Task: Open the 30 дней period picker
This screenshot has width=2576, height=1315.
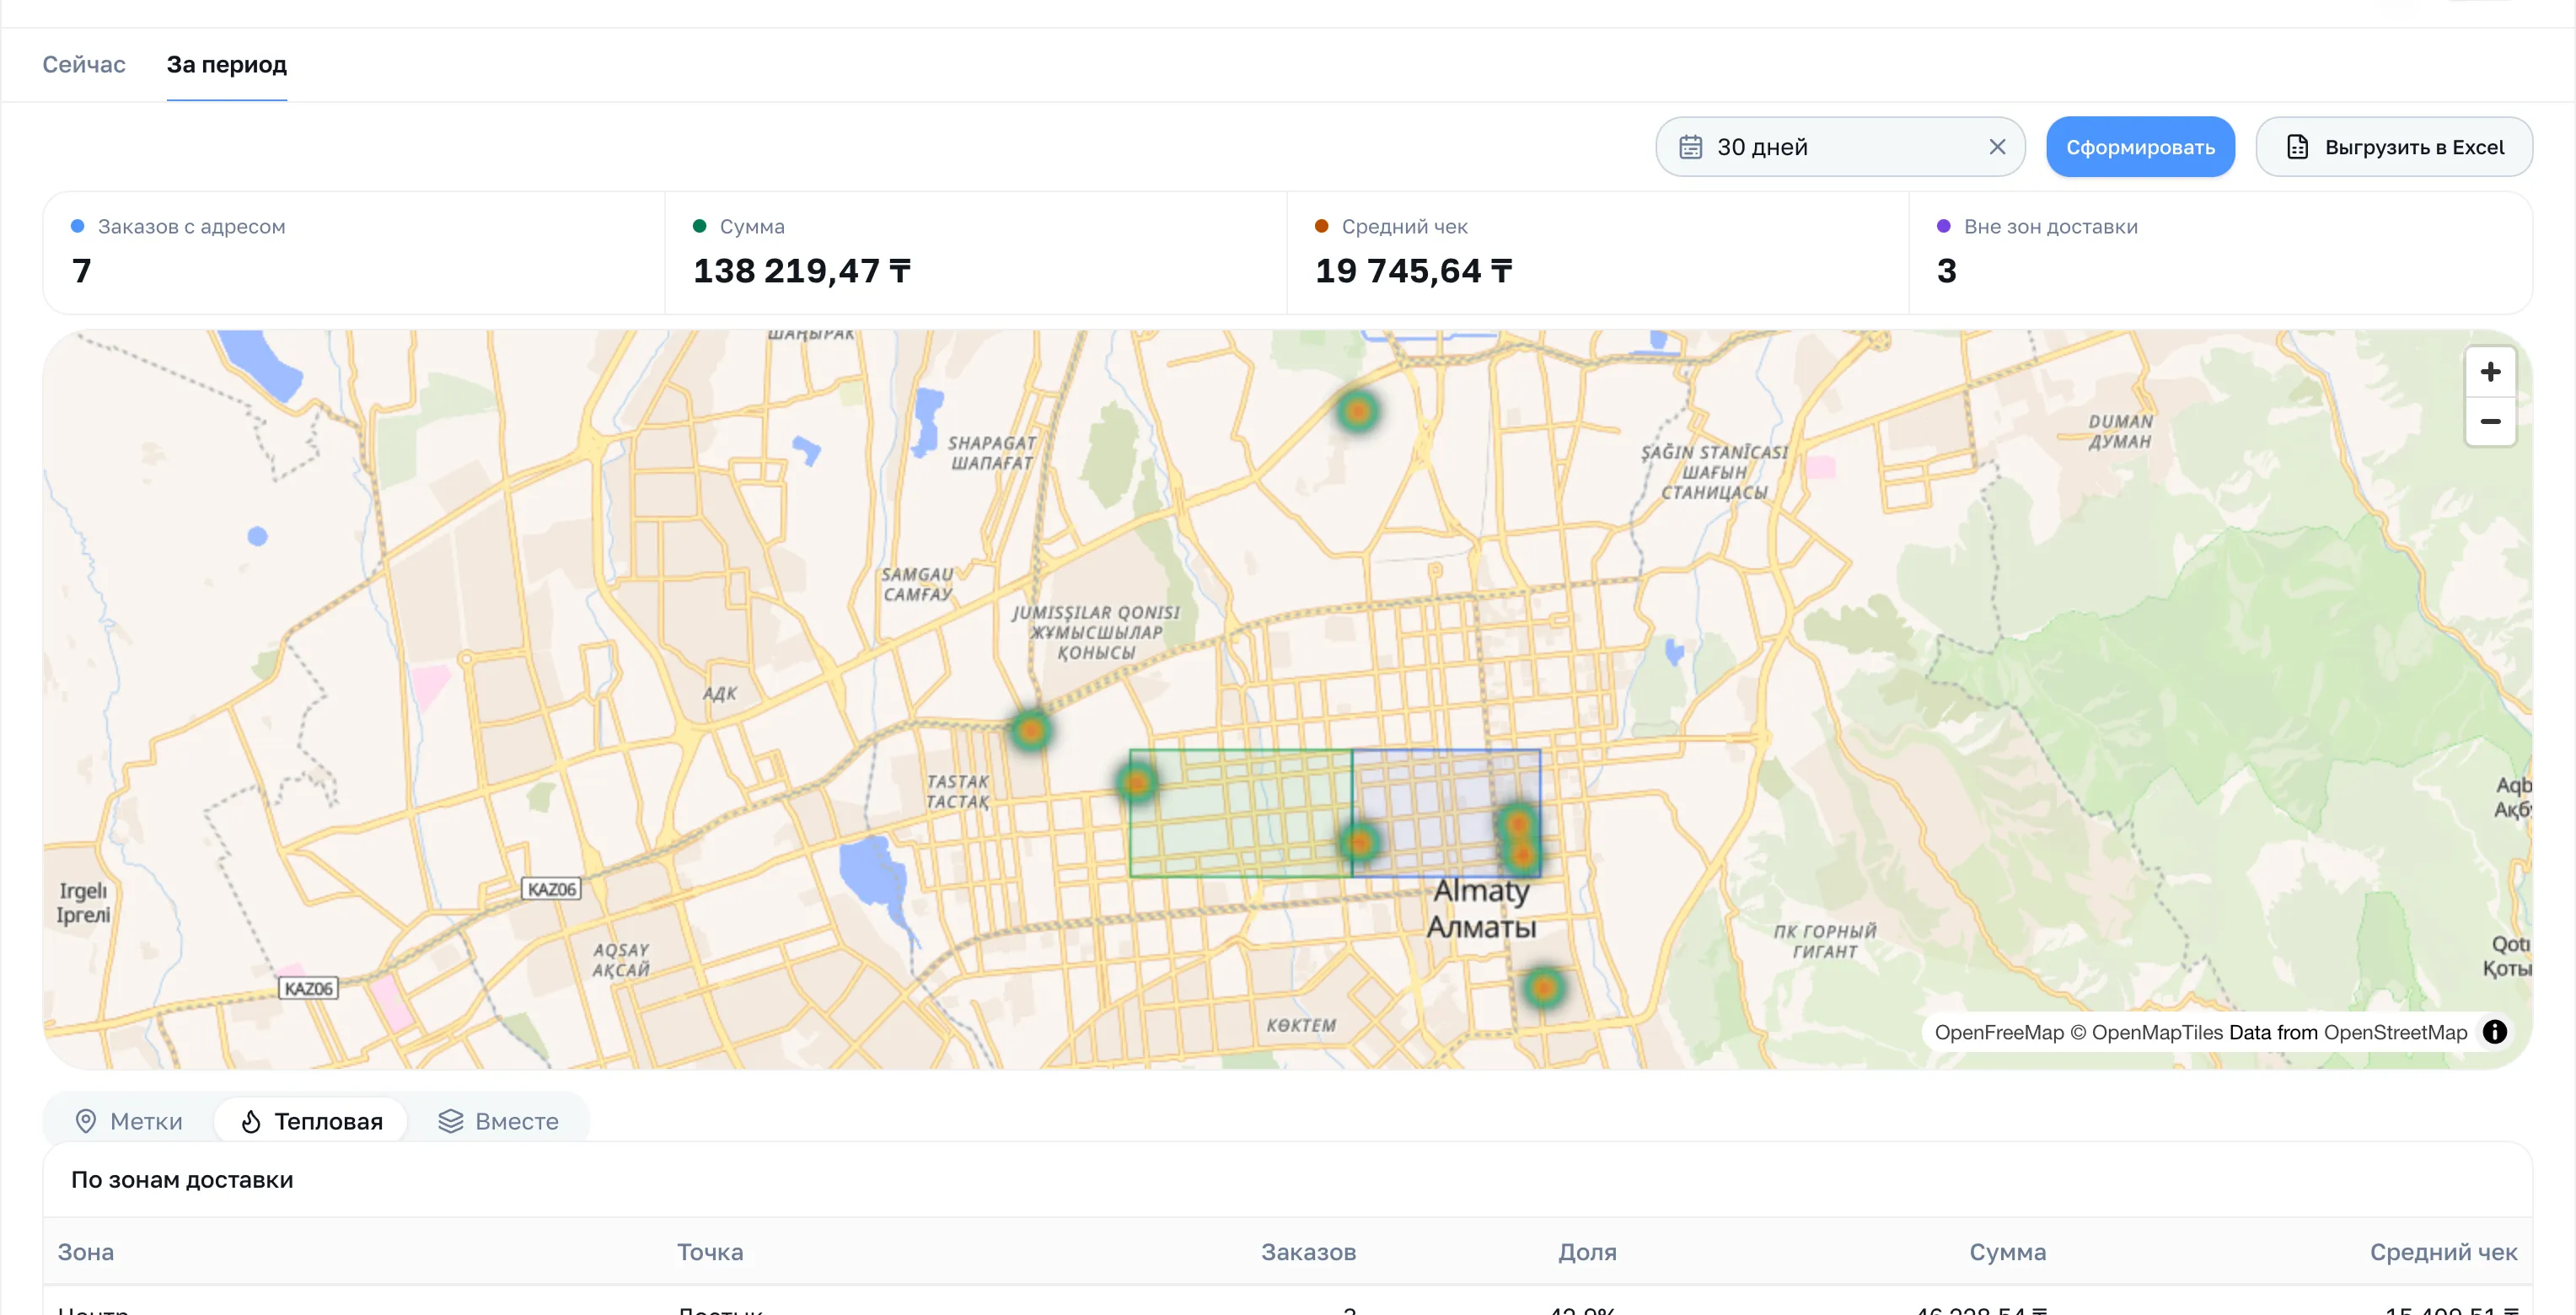Action: point(1839,147)
